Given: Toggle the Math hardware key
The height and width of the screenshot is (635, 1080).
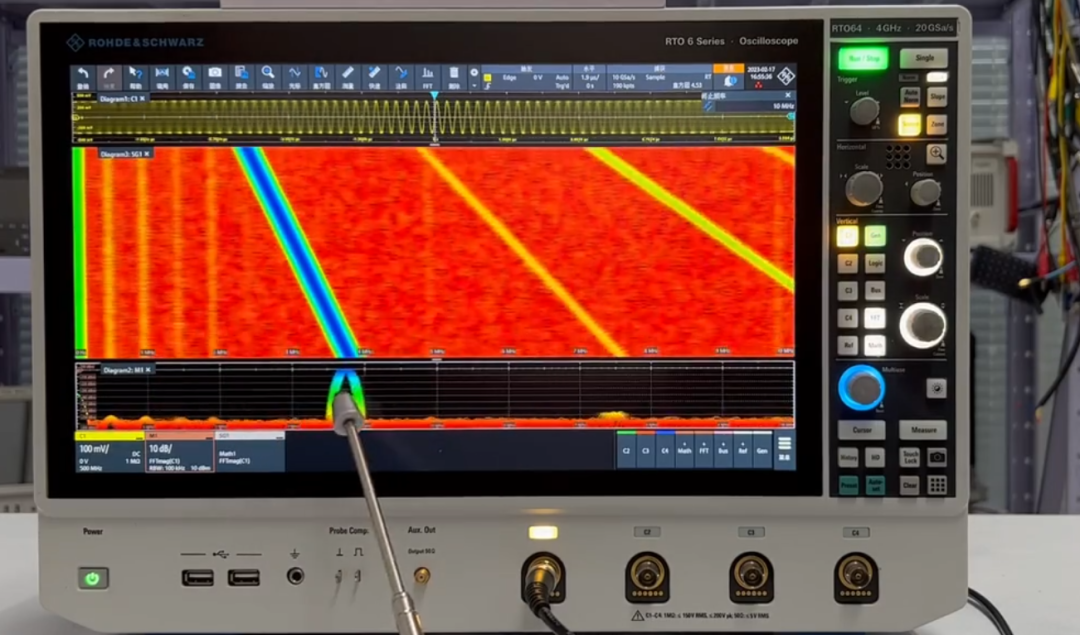Looking at the screenshot, I should (875, 344).
